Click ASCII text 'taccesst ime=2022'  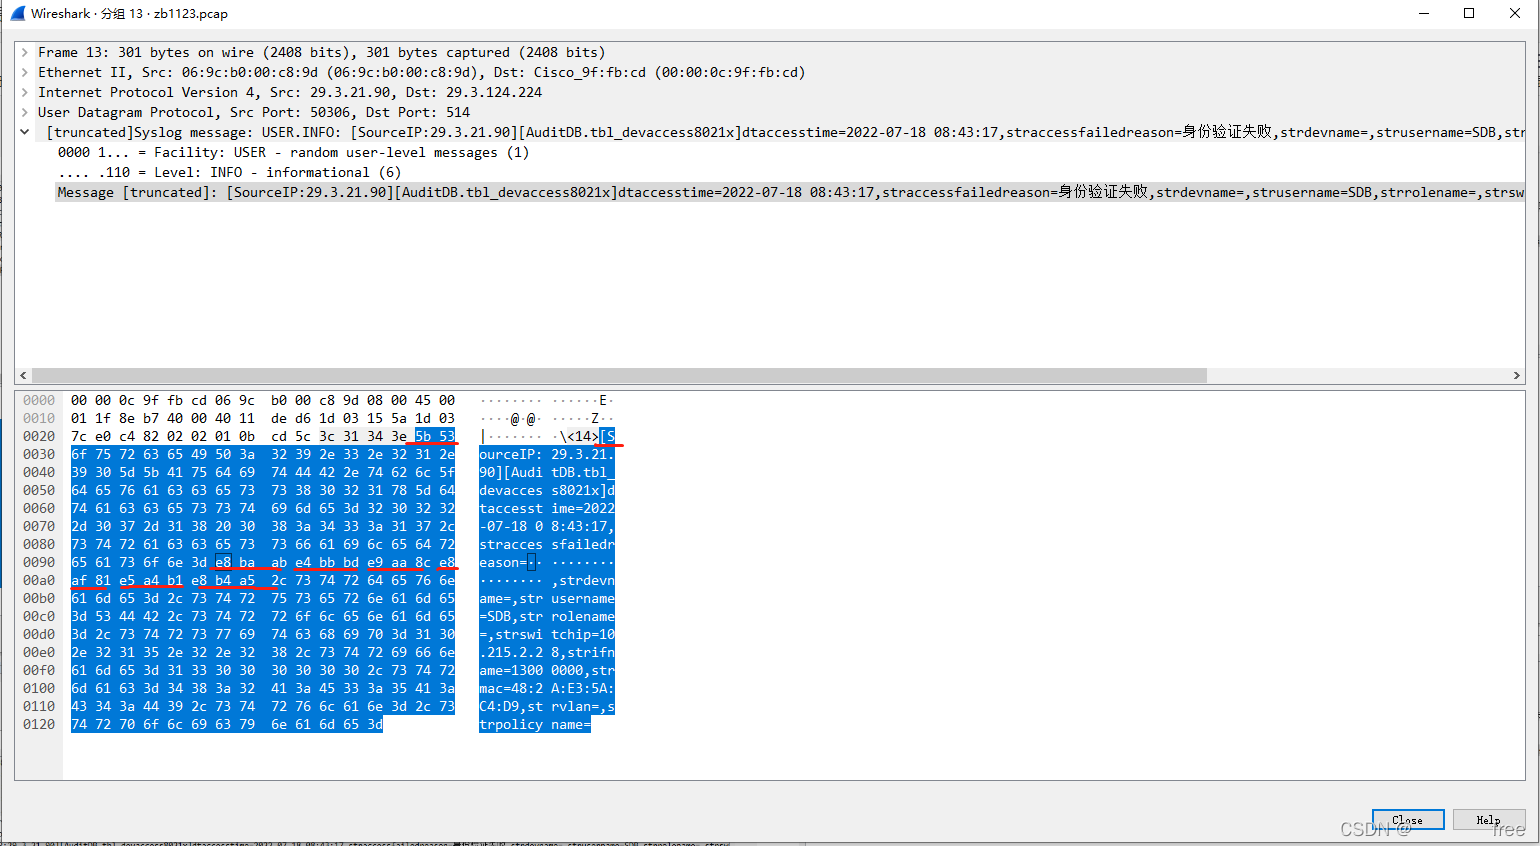[547, 508]
